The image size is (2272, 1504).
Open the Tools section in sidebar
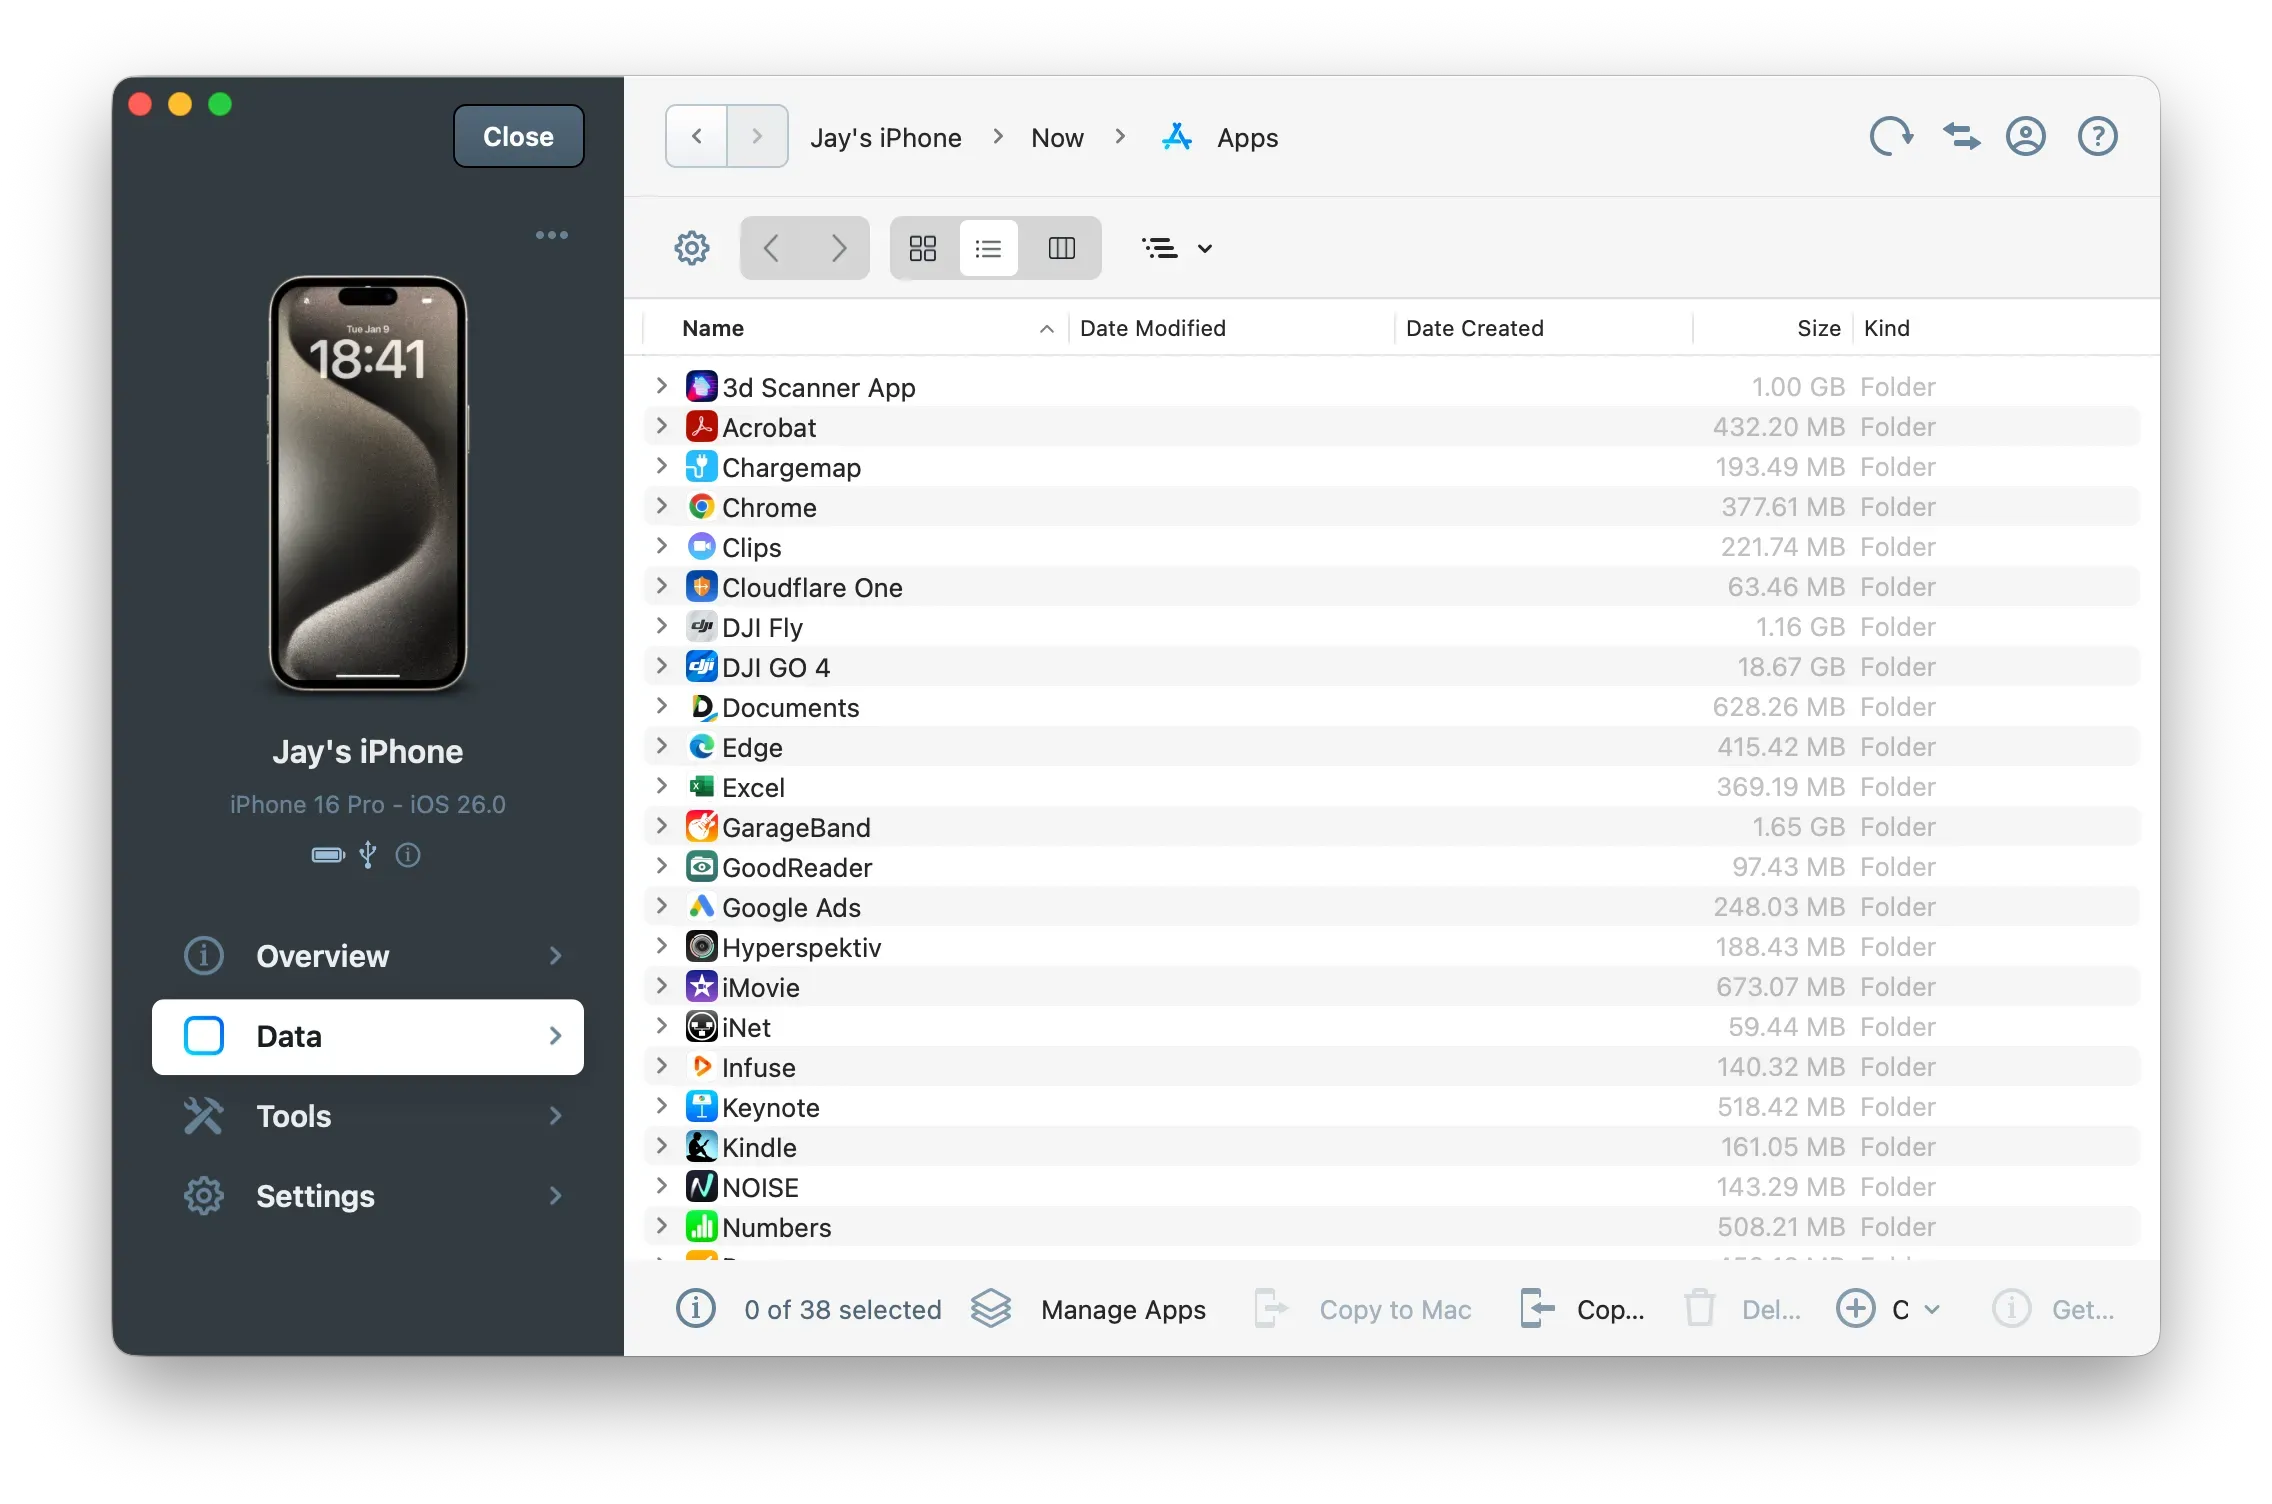(x=291, y=1116)
